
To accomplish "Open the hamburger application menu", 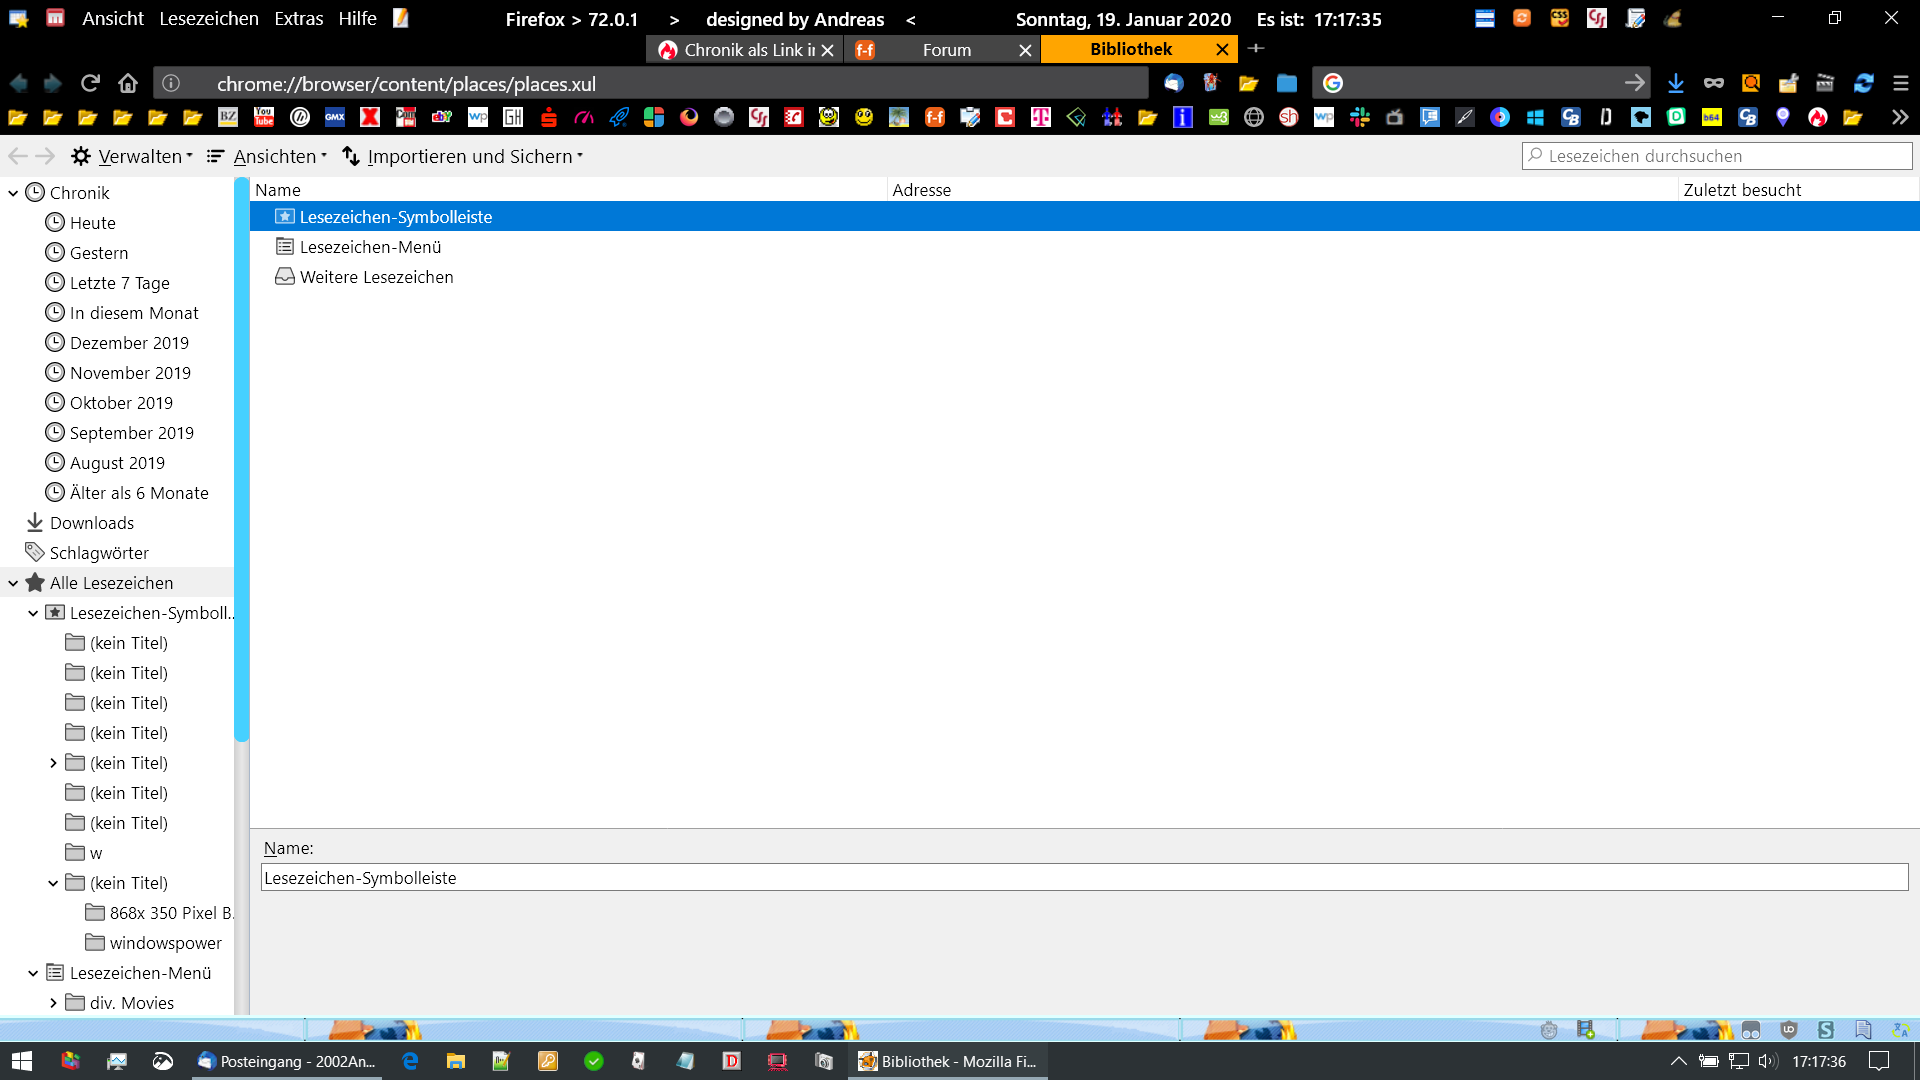I will click(x=1901, y=83).
